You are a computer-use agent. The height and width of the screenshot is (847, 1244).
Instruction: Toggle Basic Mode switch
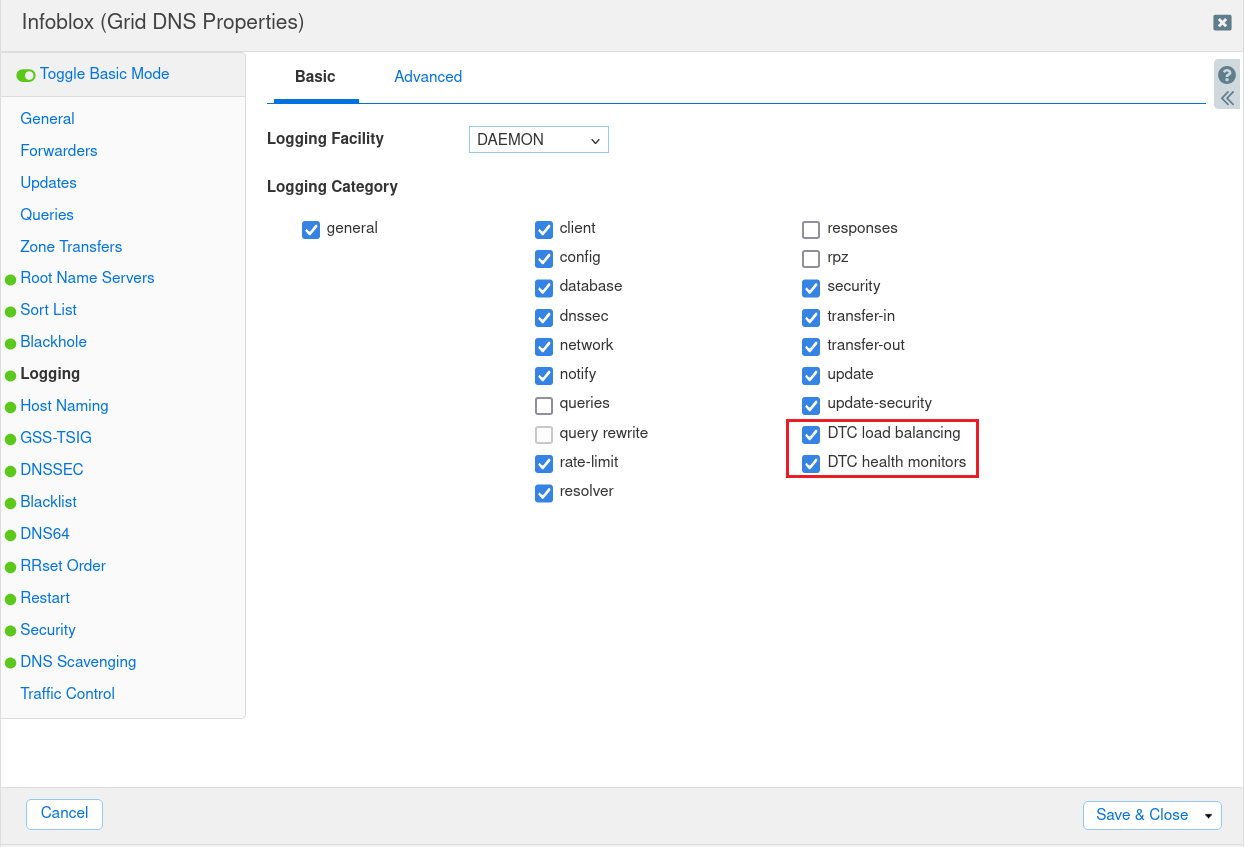[27, 75]
